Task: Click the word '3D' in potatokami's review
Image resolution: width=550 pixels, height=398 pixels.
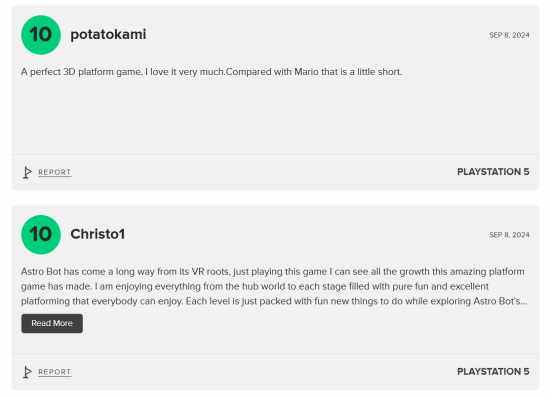Action: [x=69, y=72]
